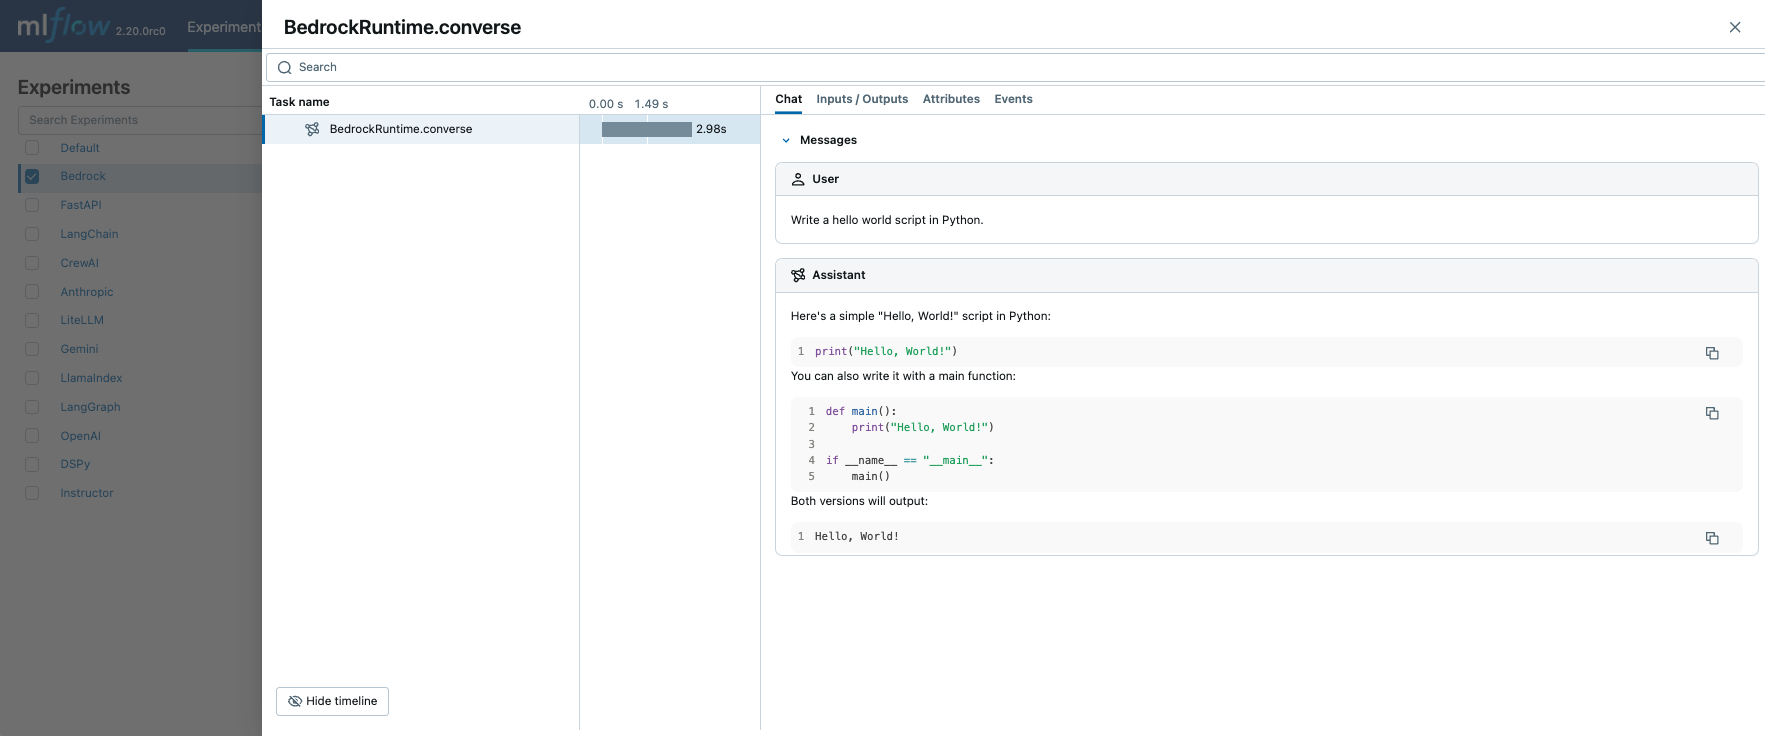Open the Events tab

[x=1013, y=99]
